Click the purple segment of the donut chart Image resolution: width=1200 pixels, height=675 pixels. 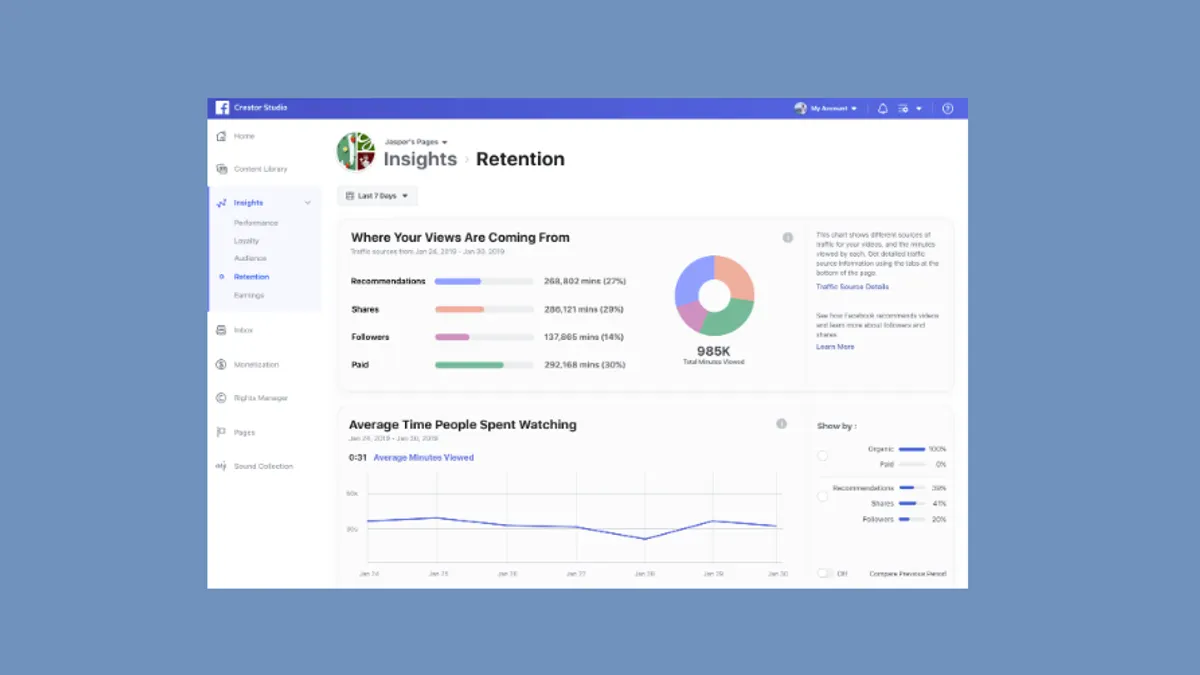point(691,316)
